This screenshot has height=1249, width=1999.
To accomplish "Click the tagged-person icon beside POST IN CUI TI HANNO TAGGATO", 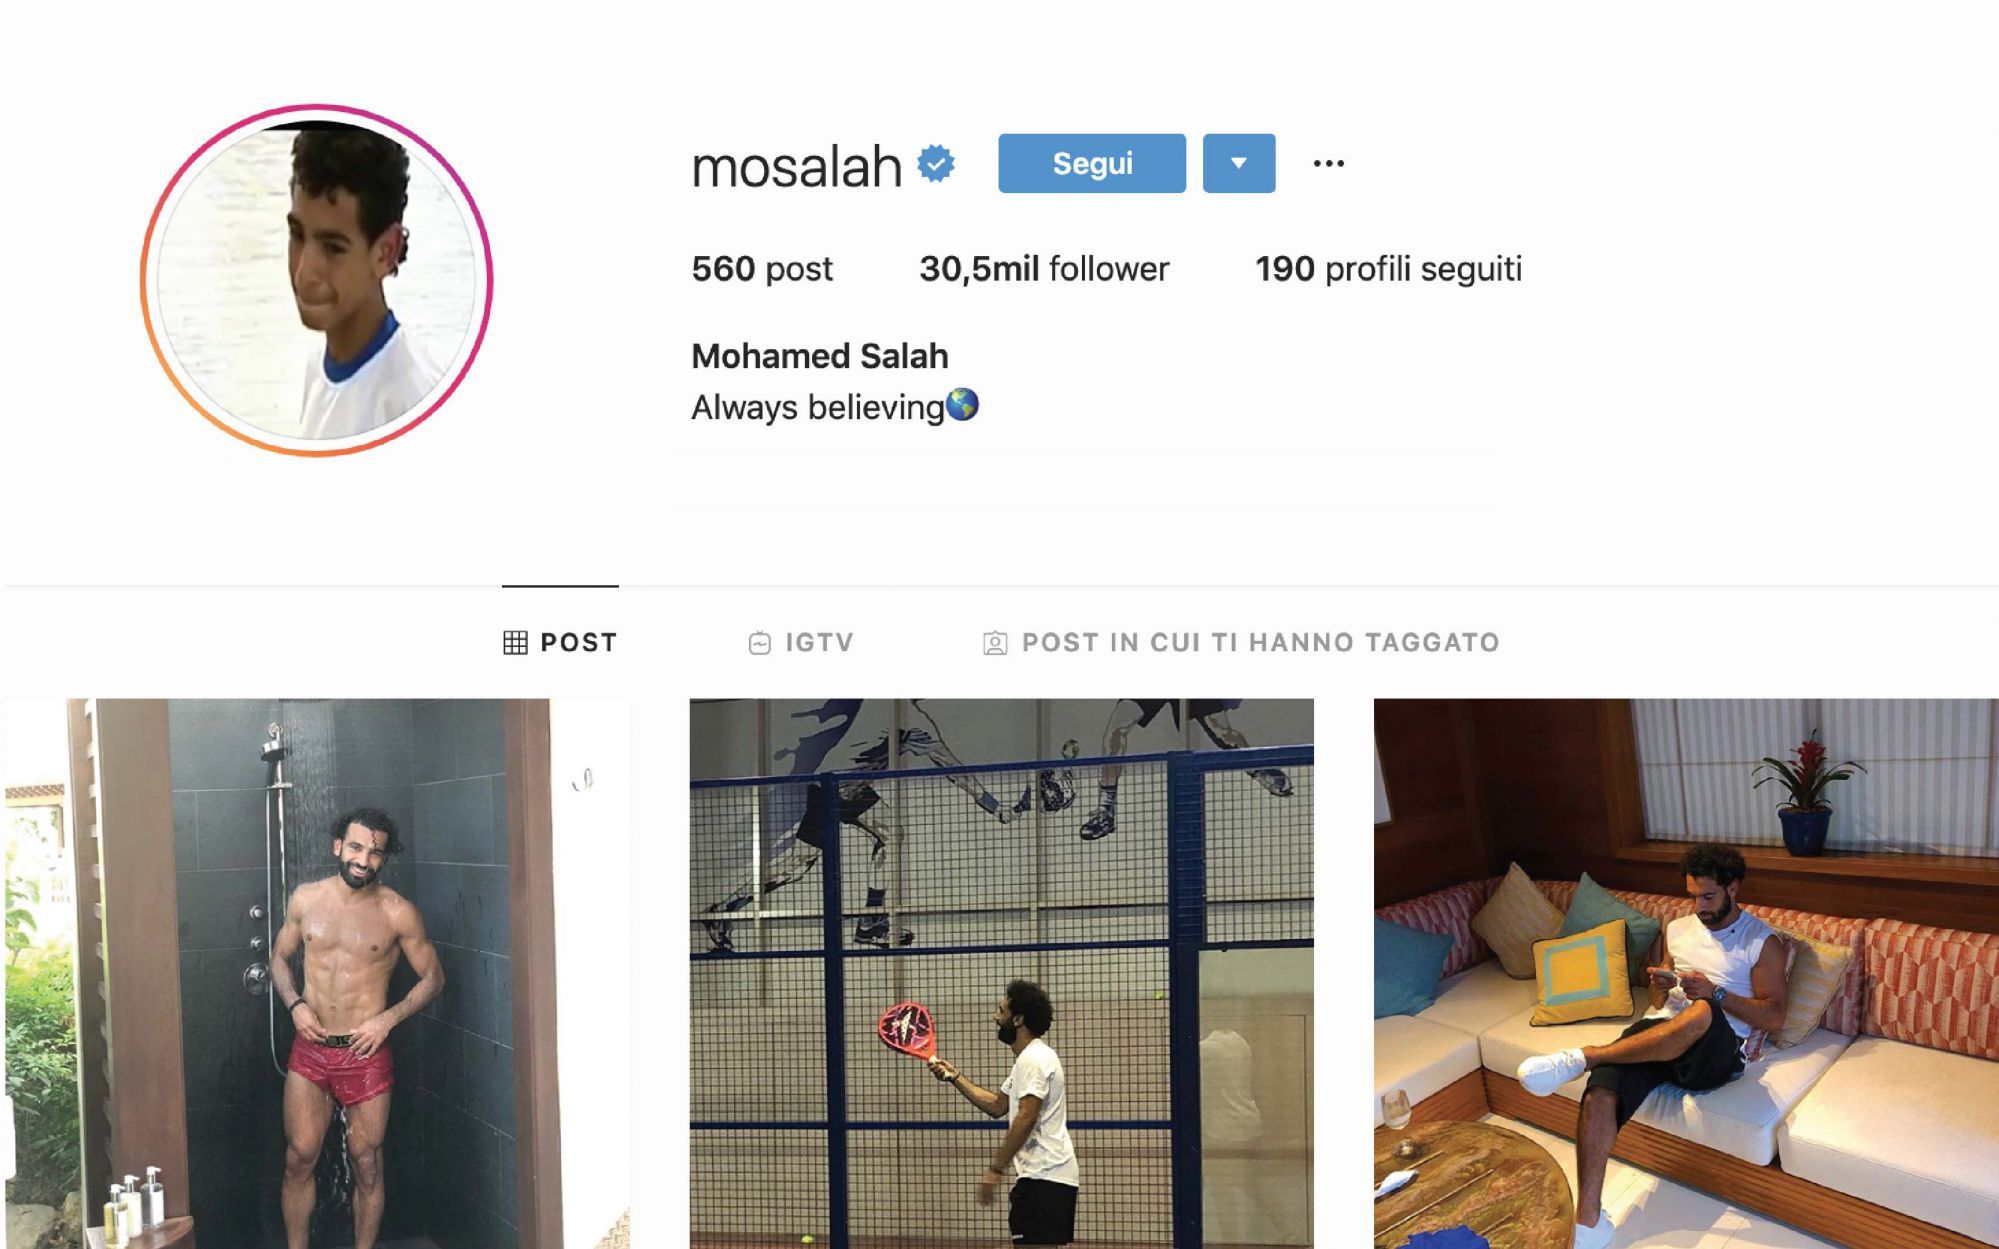I will [995, 643].
